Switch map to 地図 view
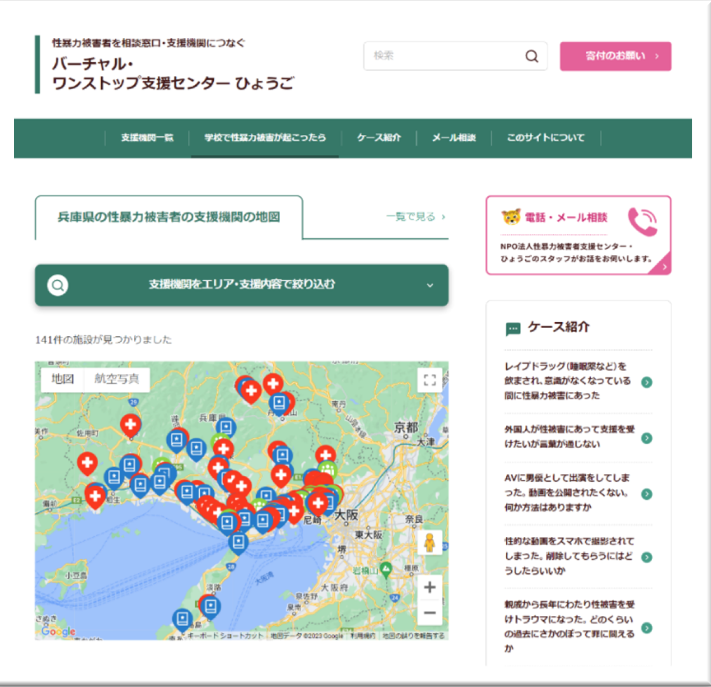 click(x=63, y=379)
